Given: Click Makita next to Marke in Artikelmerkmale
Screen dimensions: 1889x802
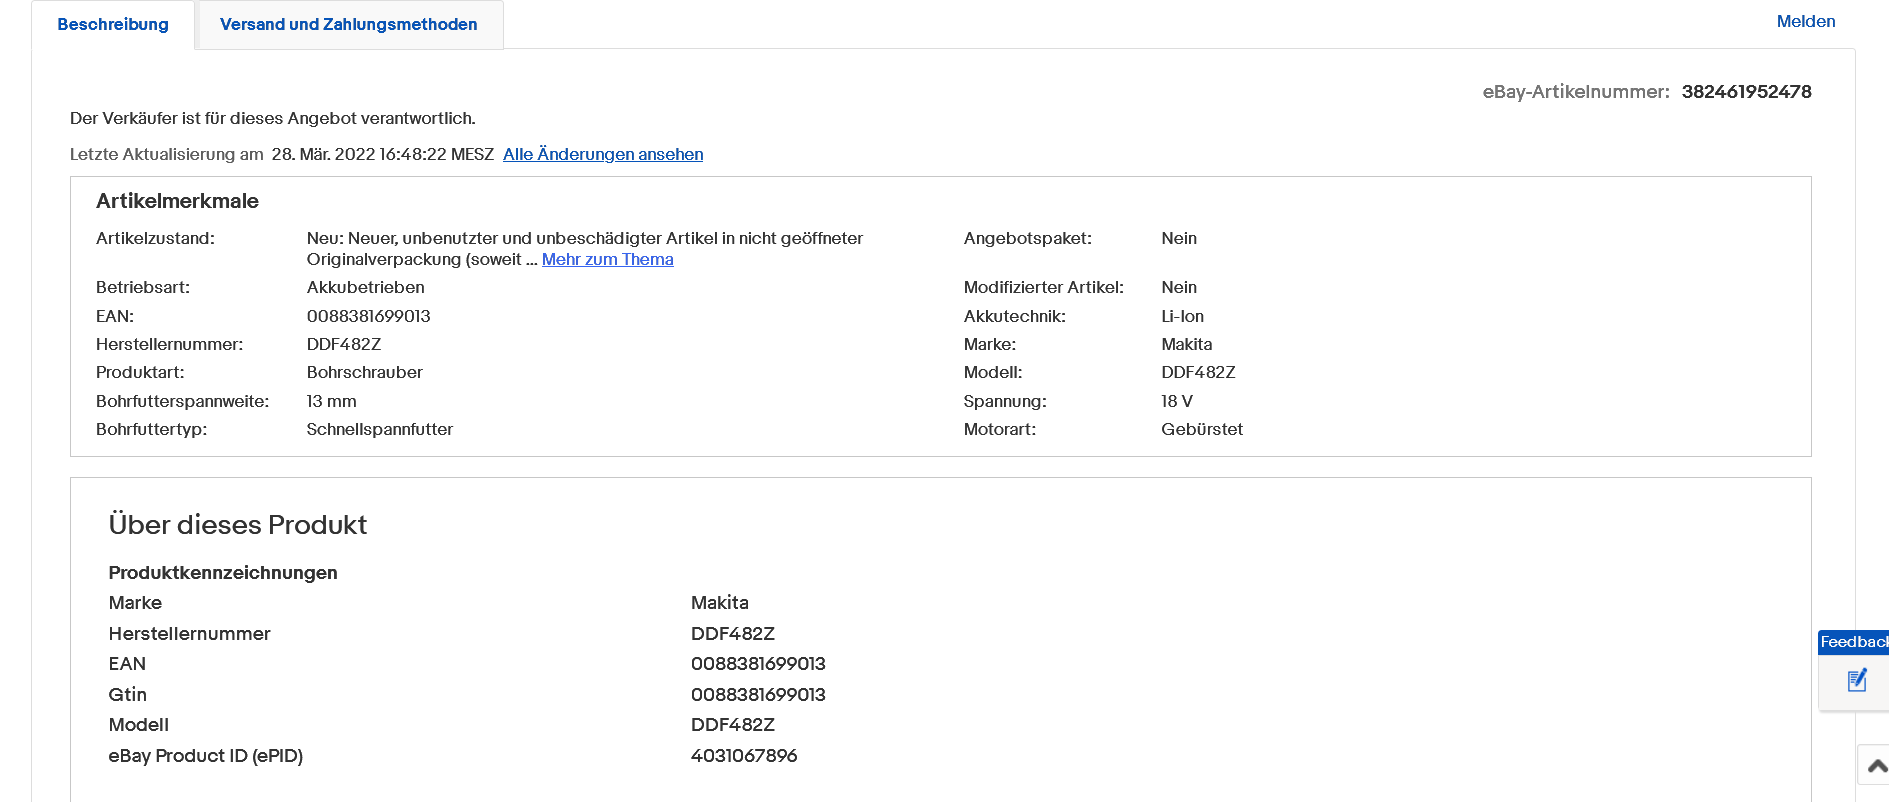Looking at the screenshot, I should coord(1186,344).
